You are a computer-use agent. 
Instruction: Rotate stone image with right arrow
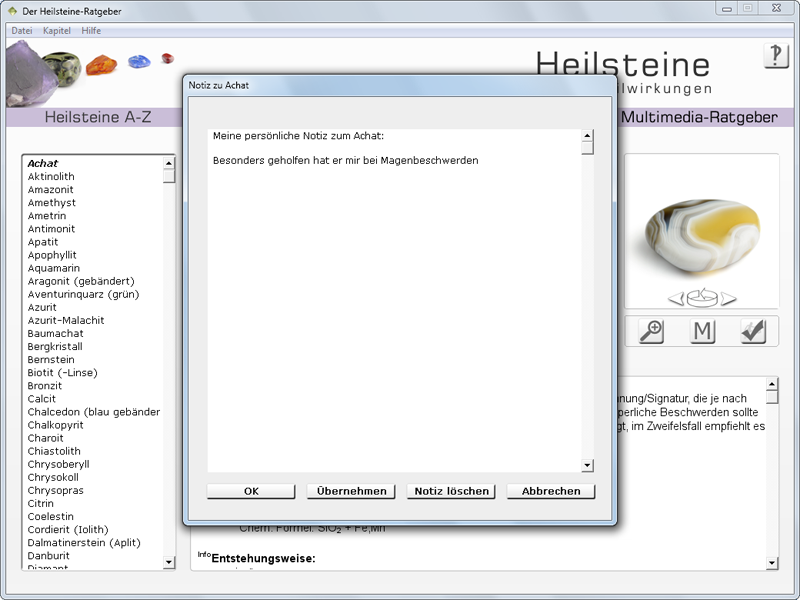729,298
